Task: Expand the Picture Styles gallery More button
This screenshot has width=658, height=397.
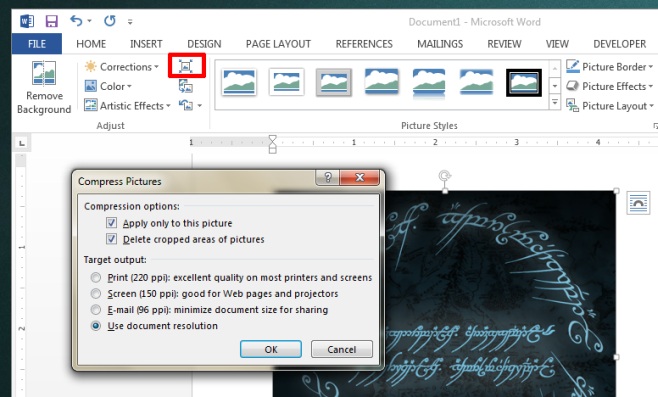Action: (x=555, y=102)
